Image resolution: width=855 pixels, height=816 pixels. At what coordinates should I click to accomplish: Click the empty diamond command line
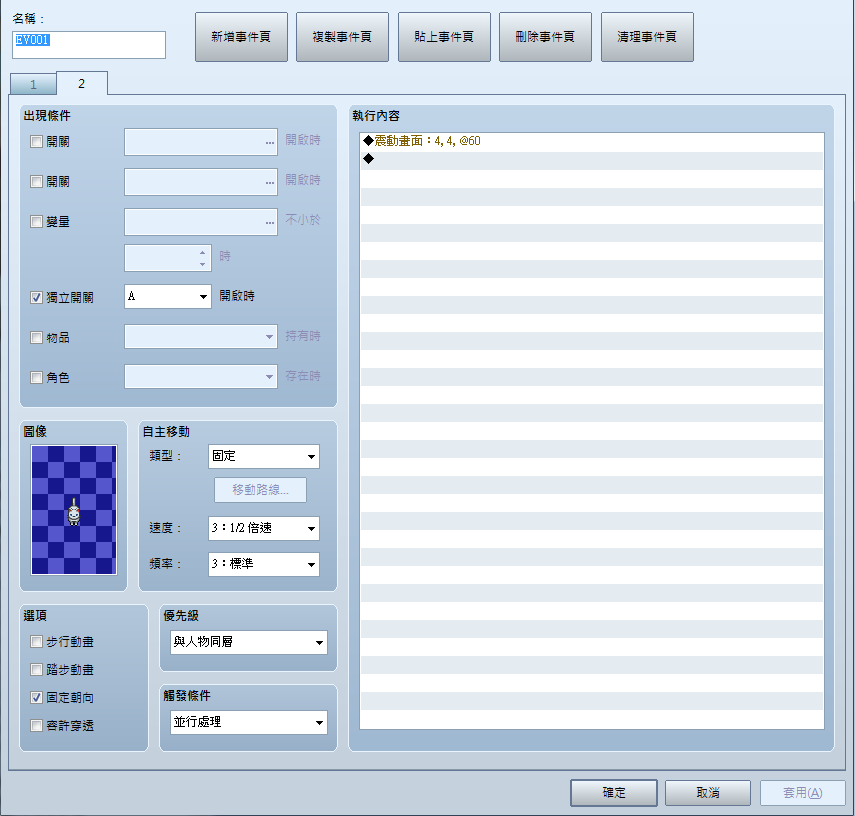tap(592, 160)
